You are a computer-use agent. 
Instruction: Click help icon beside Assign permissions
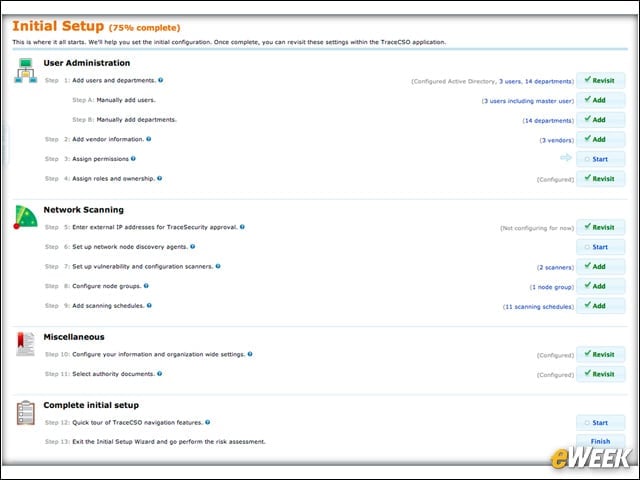(133, 158)
